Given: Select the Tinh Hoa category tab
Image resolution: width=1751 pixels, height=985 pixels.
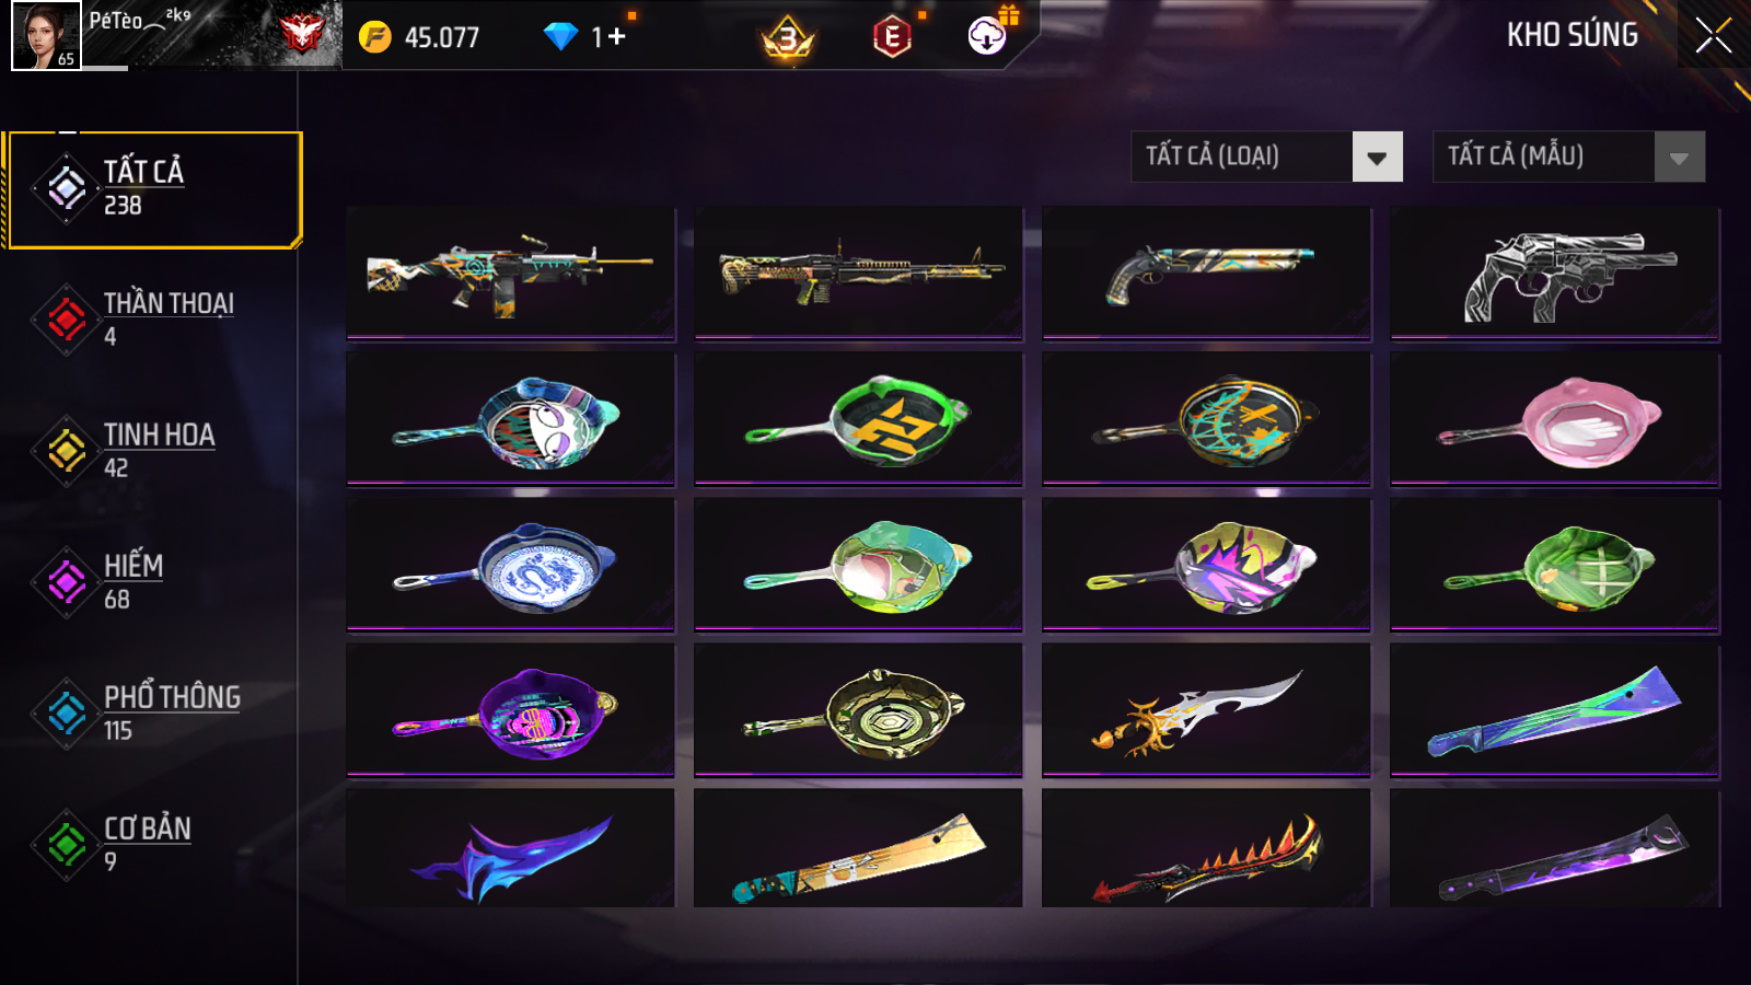Looking at the screenshot, I should point(150,450).
